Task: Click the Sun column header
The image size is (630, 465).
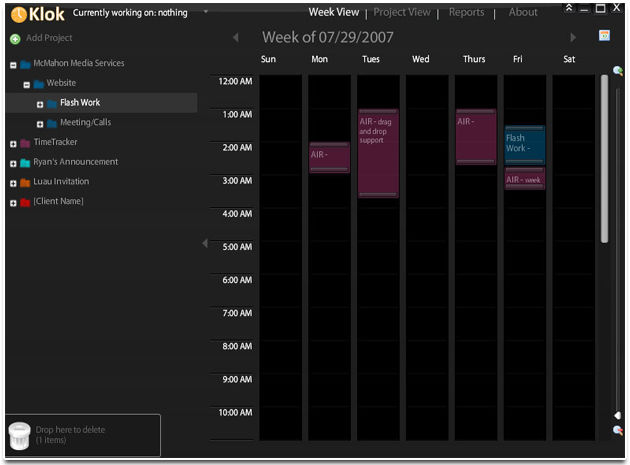Action: pos(268,59)
